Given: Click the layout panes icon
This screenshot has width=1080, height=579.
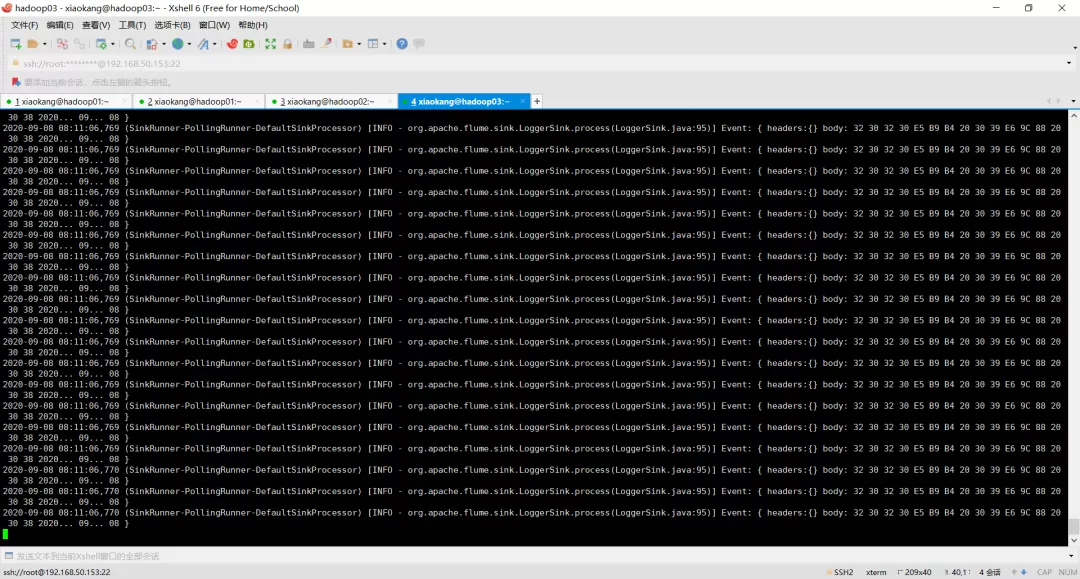Looking at the screenshot, I should tap(373, 44).
